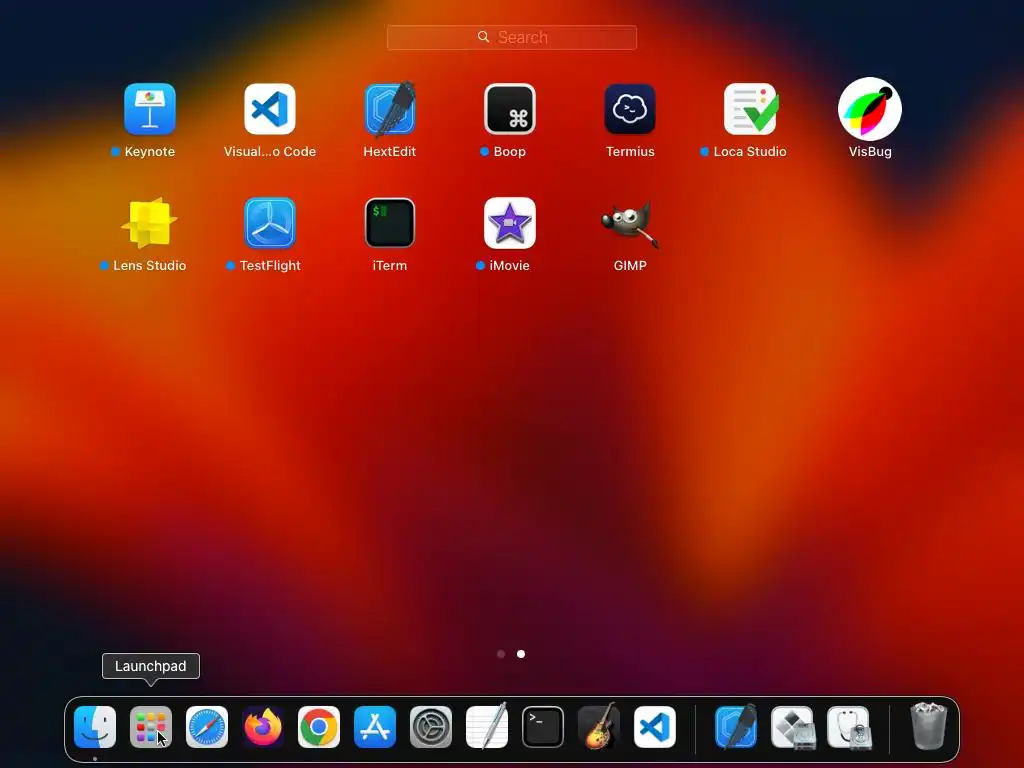Open the TestFlight app
The height and width of the screenshot is (768, 1024).
tap(270, 223)
